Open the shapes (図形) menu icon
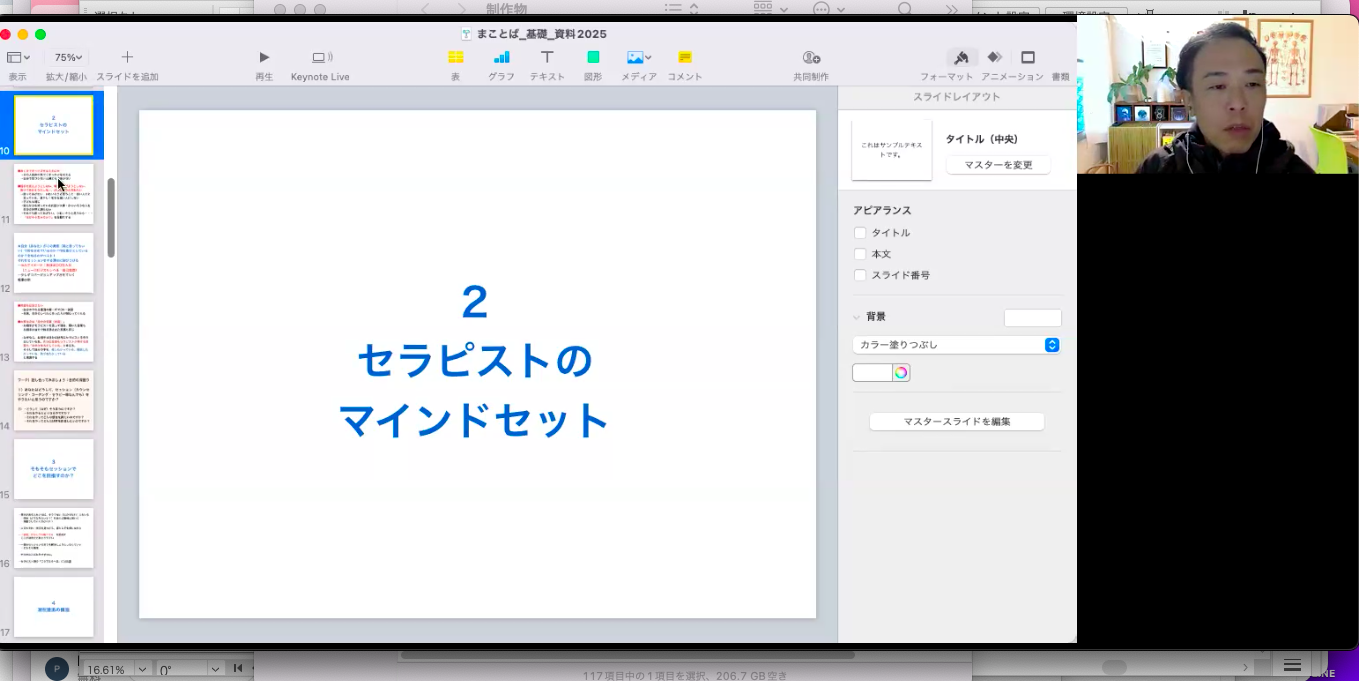This screenshot has height=681, width=1359. tap(593, 58)
